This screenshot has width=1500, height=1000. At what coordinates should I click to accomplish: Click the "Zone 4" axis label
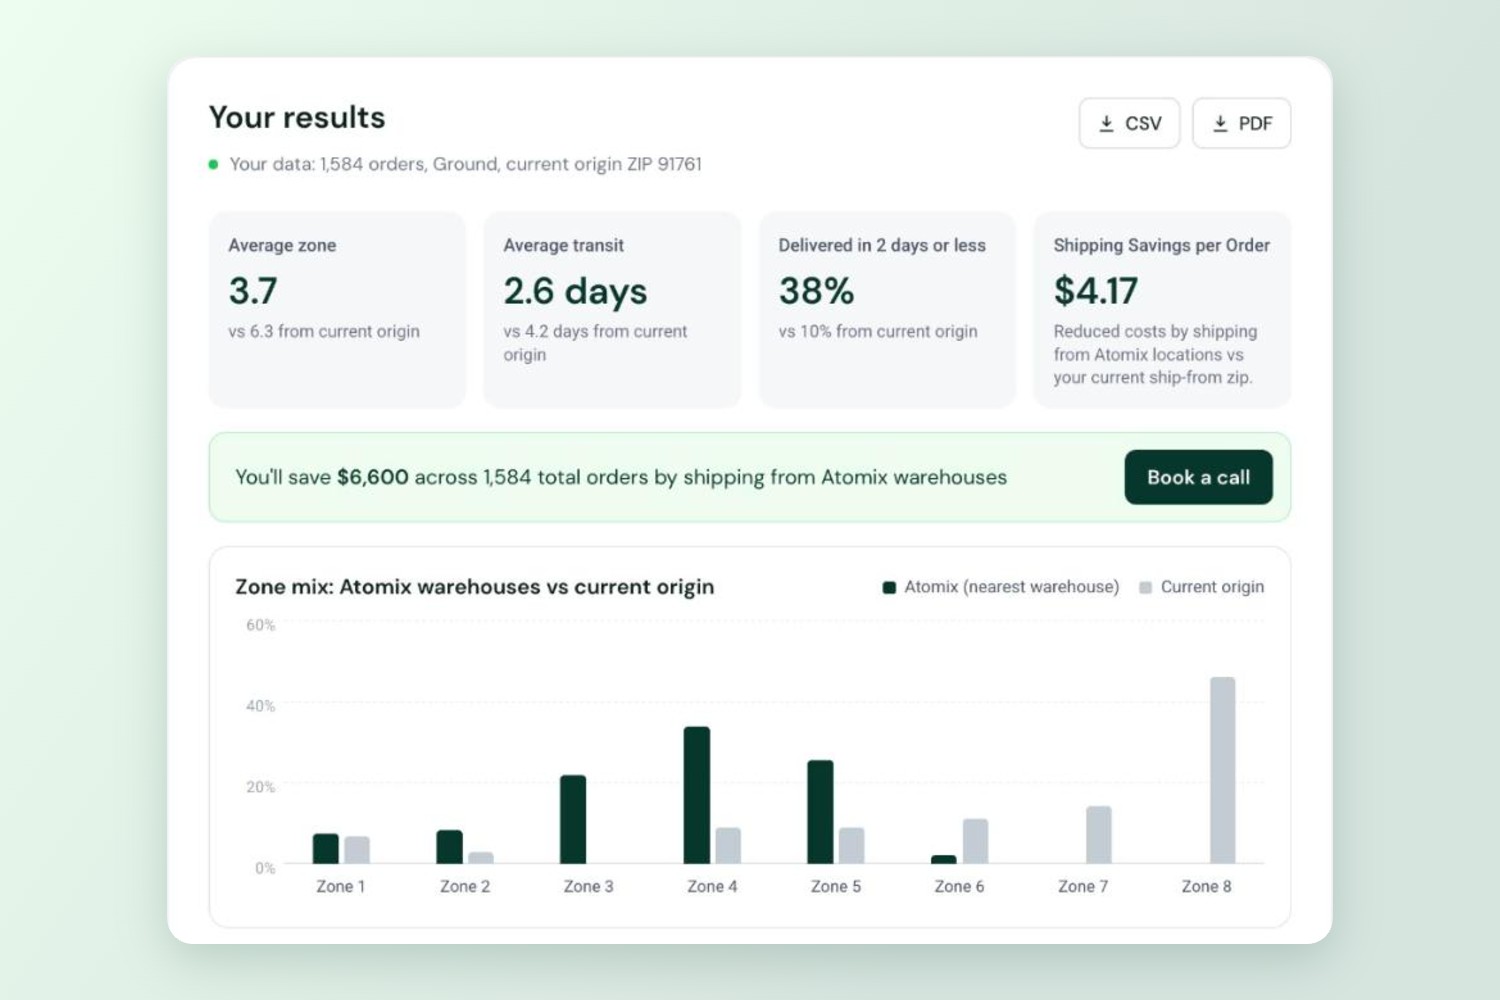coord(712,886)
